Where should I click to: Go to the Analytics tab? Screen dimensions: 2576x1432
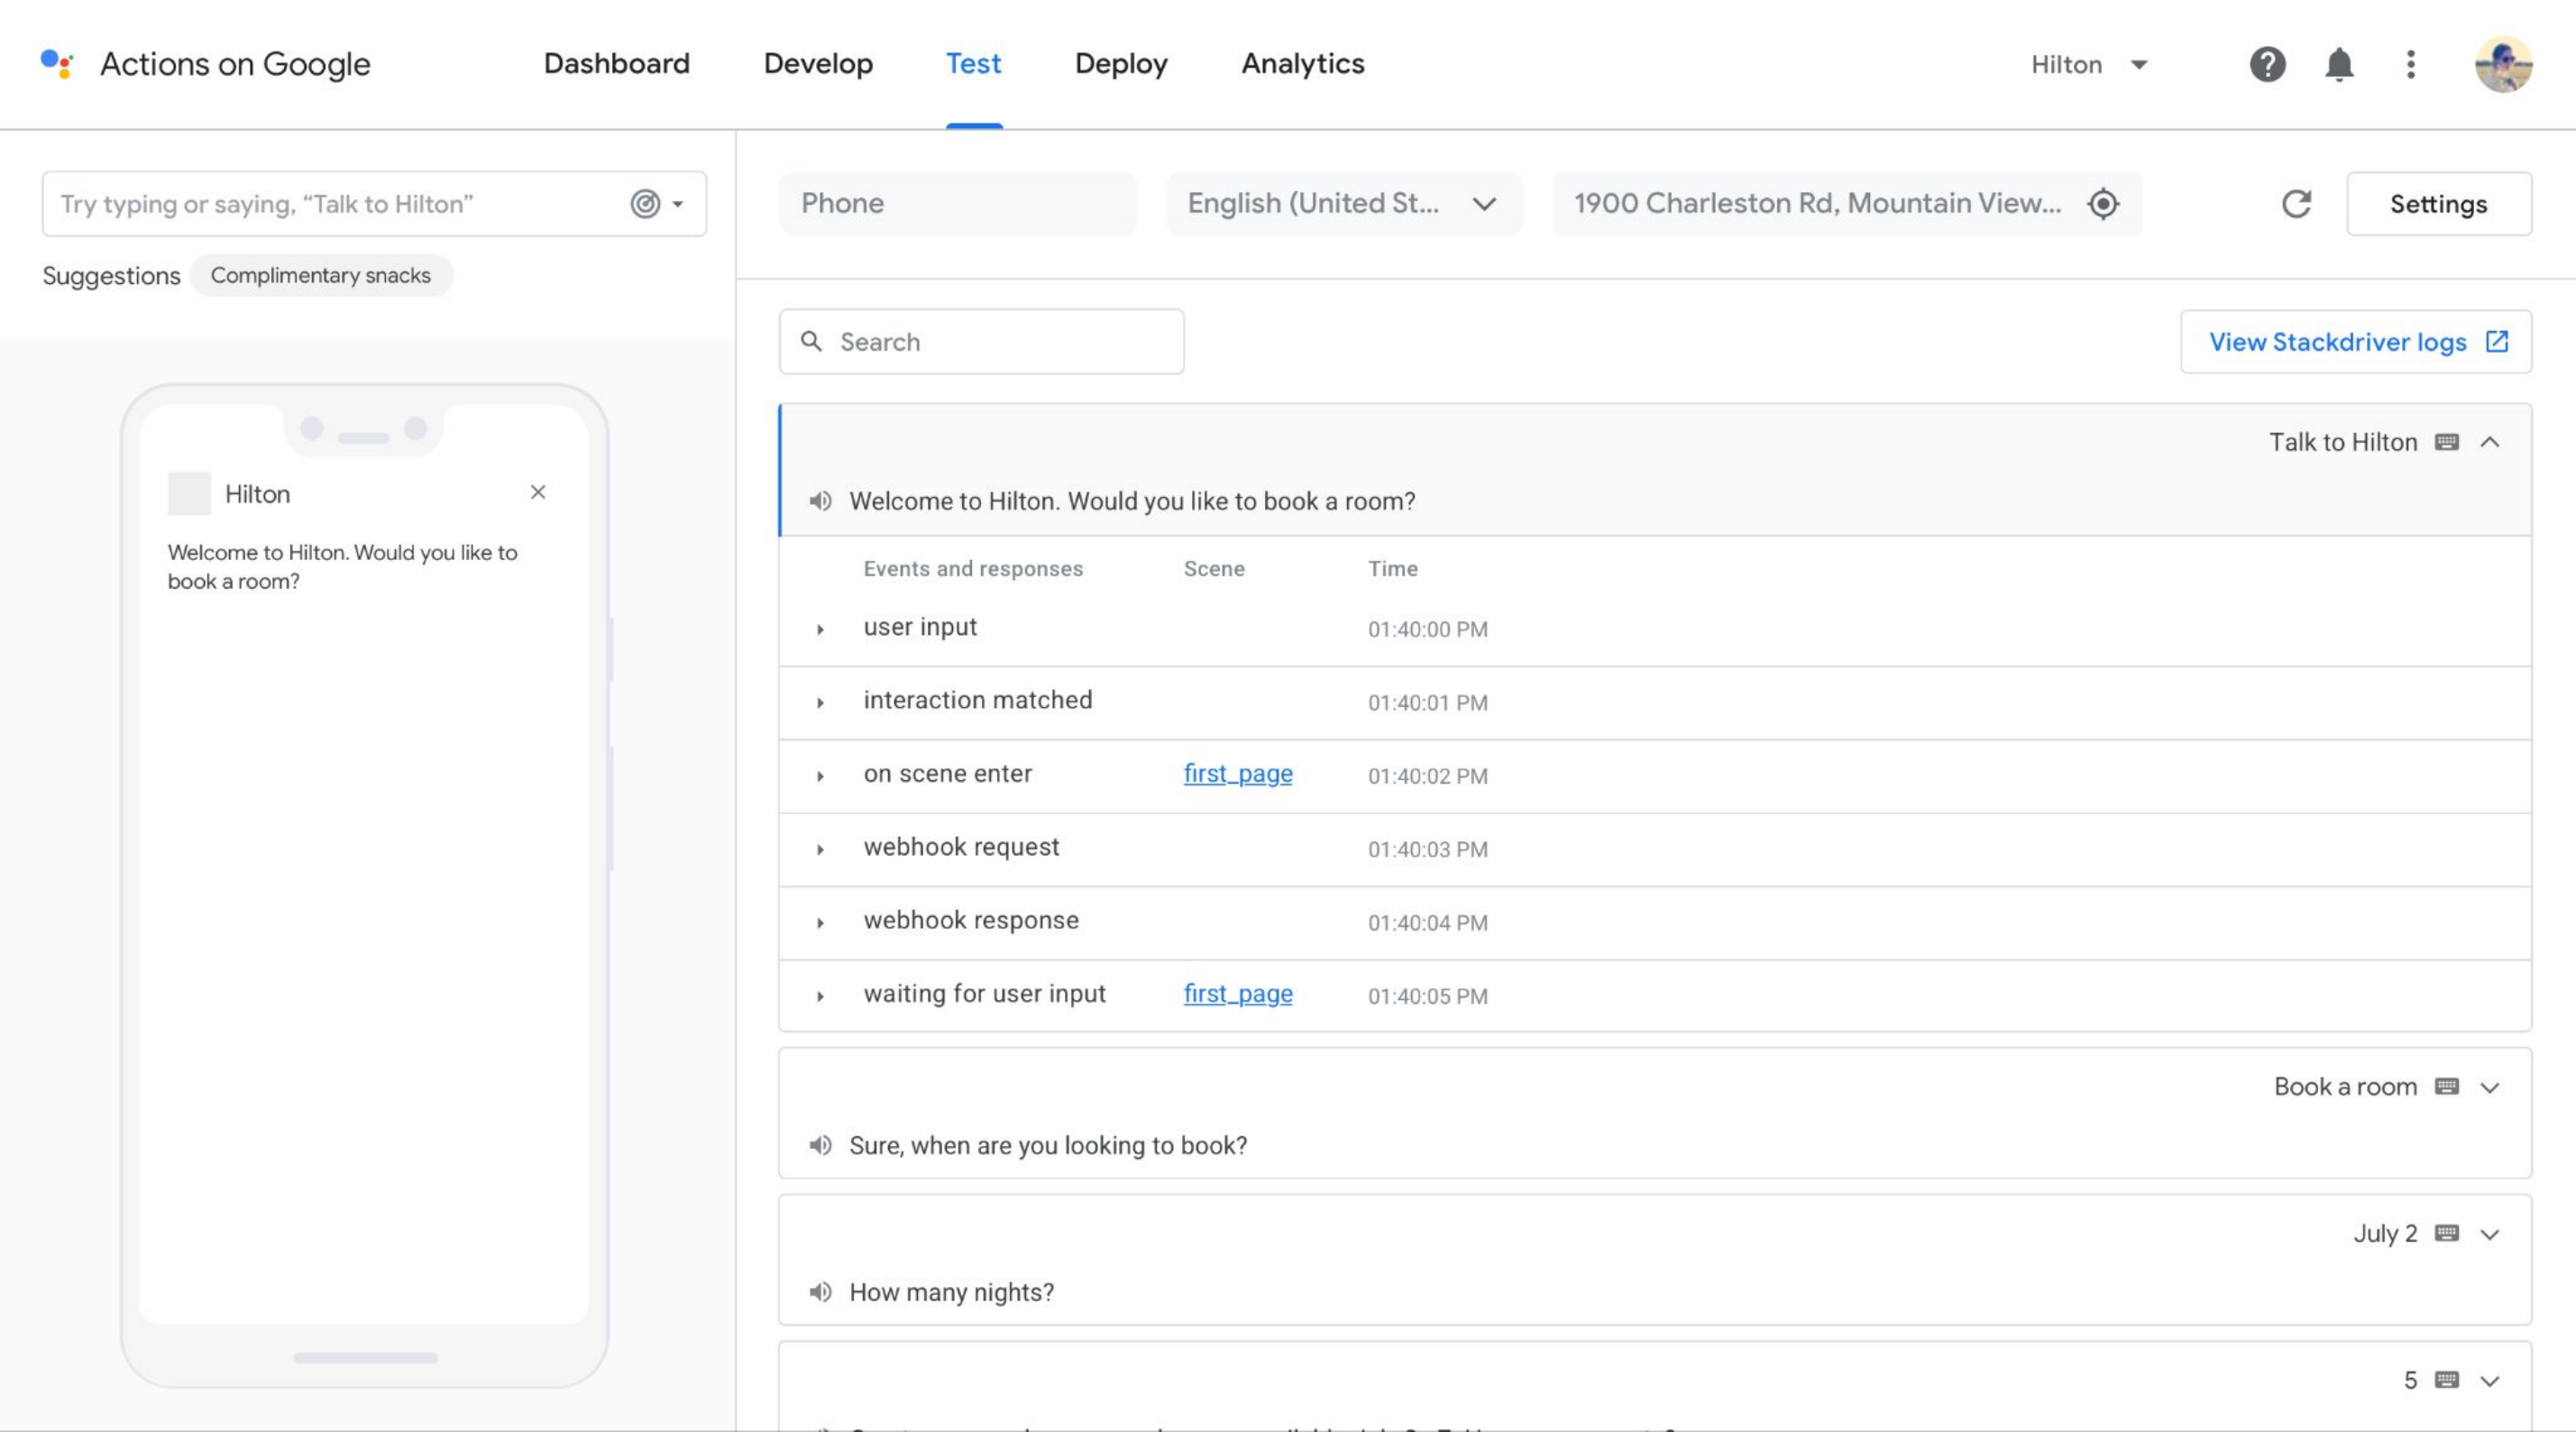[1302, 63]
